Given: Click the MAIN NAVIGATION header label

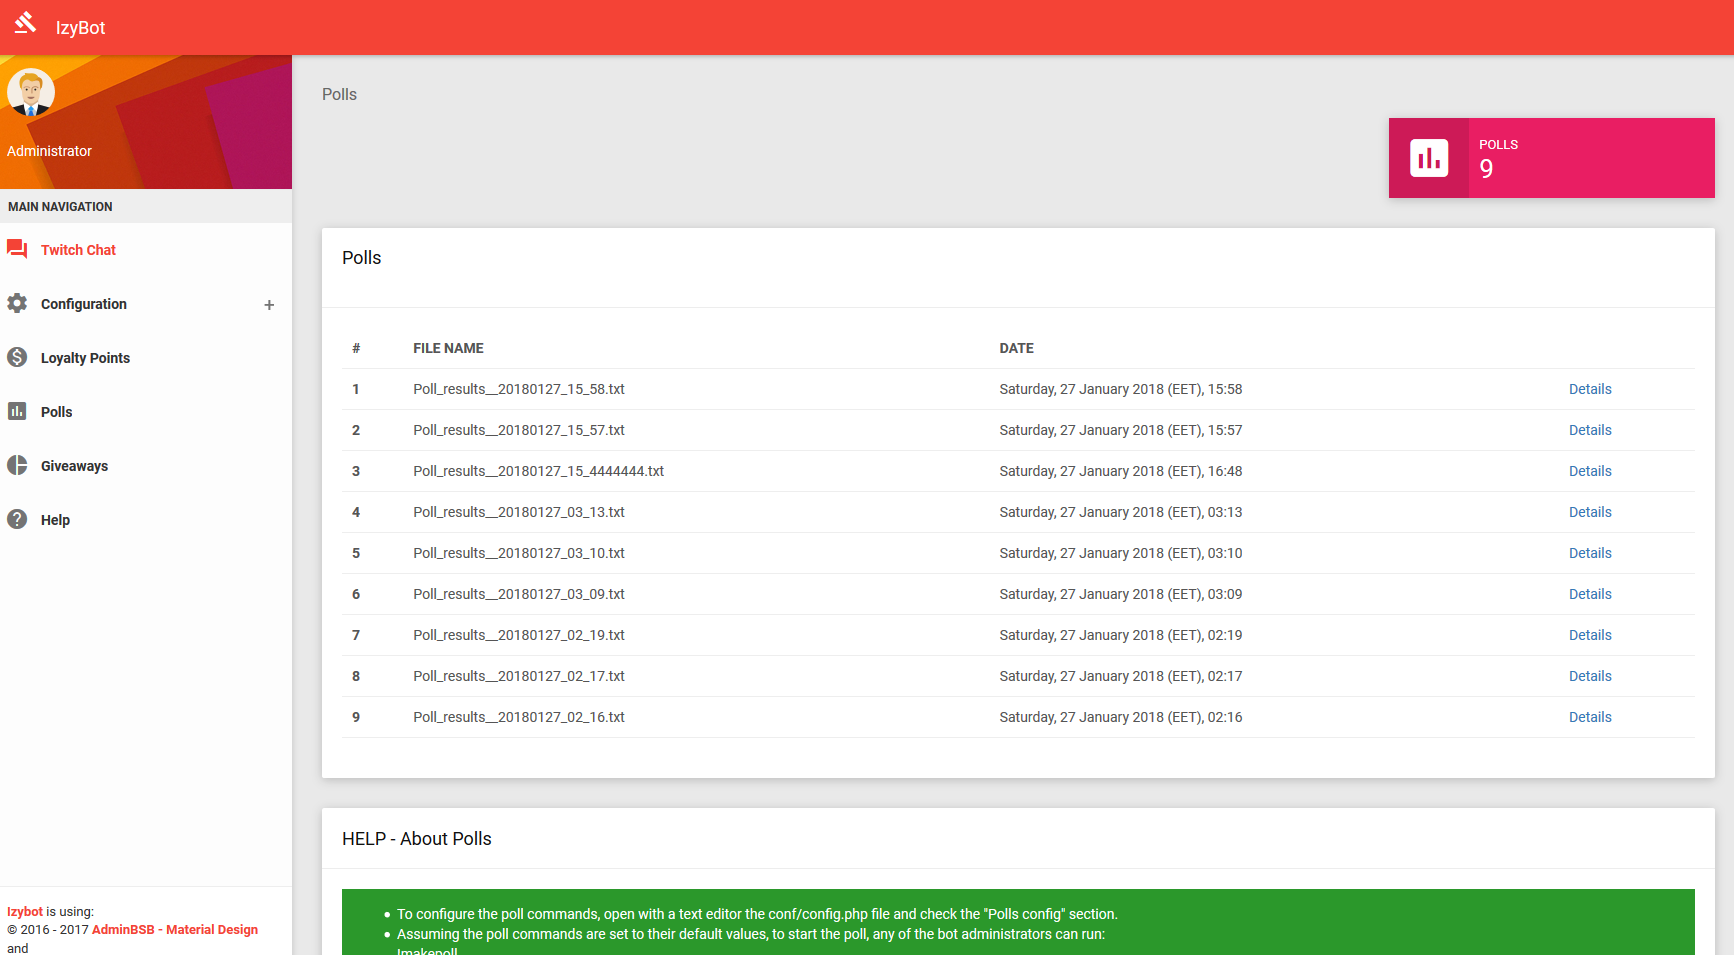Looking at the screenshot, I should (x=60, y=207).
